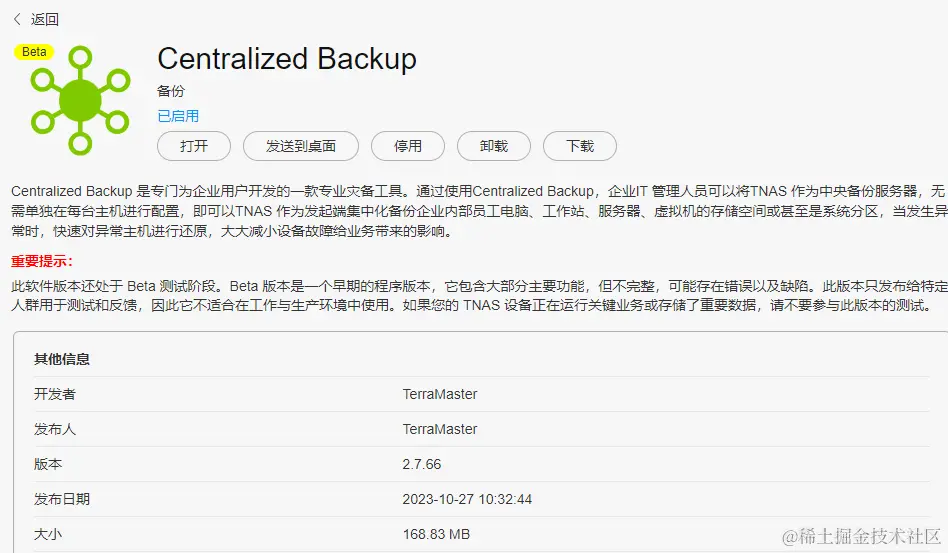Select the 发布人 TerraMaster value
948x553 pixels.
click(440, 429)
